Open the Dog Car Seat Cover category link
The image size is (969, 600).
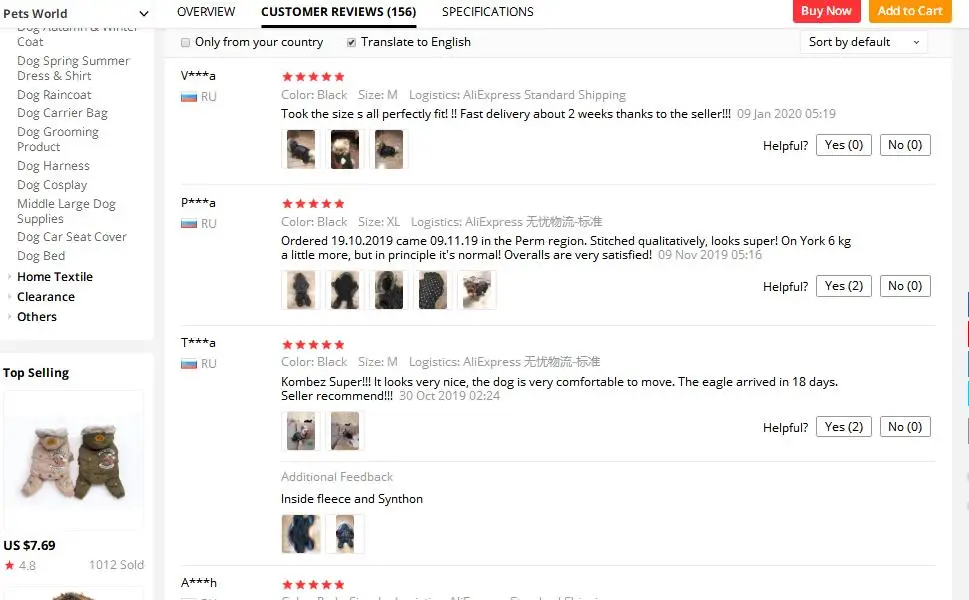[72, 237]
